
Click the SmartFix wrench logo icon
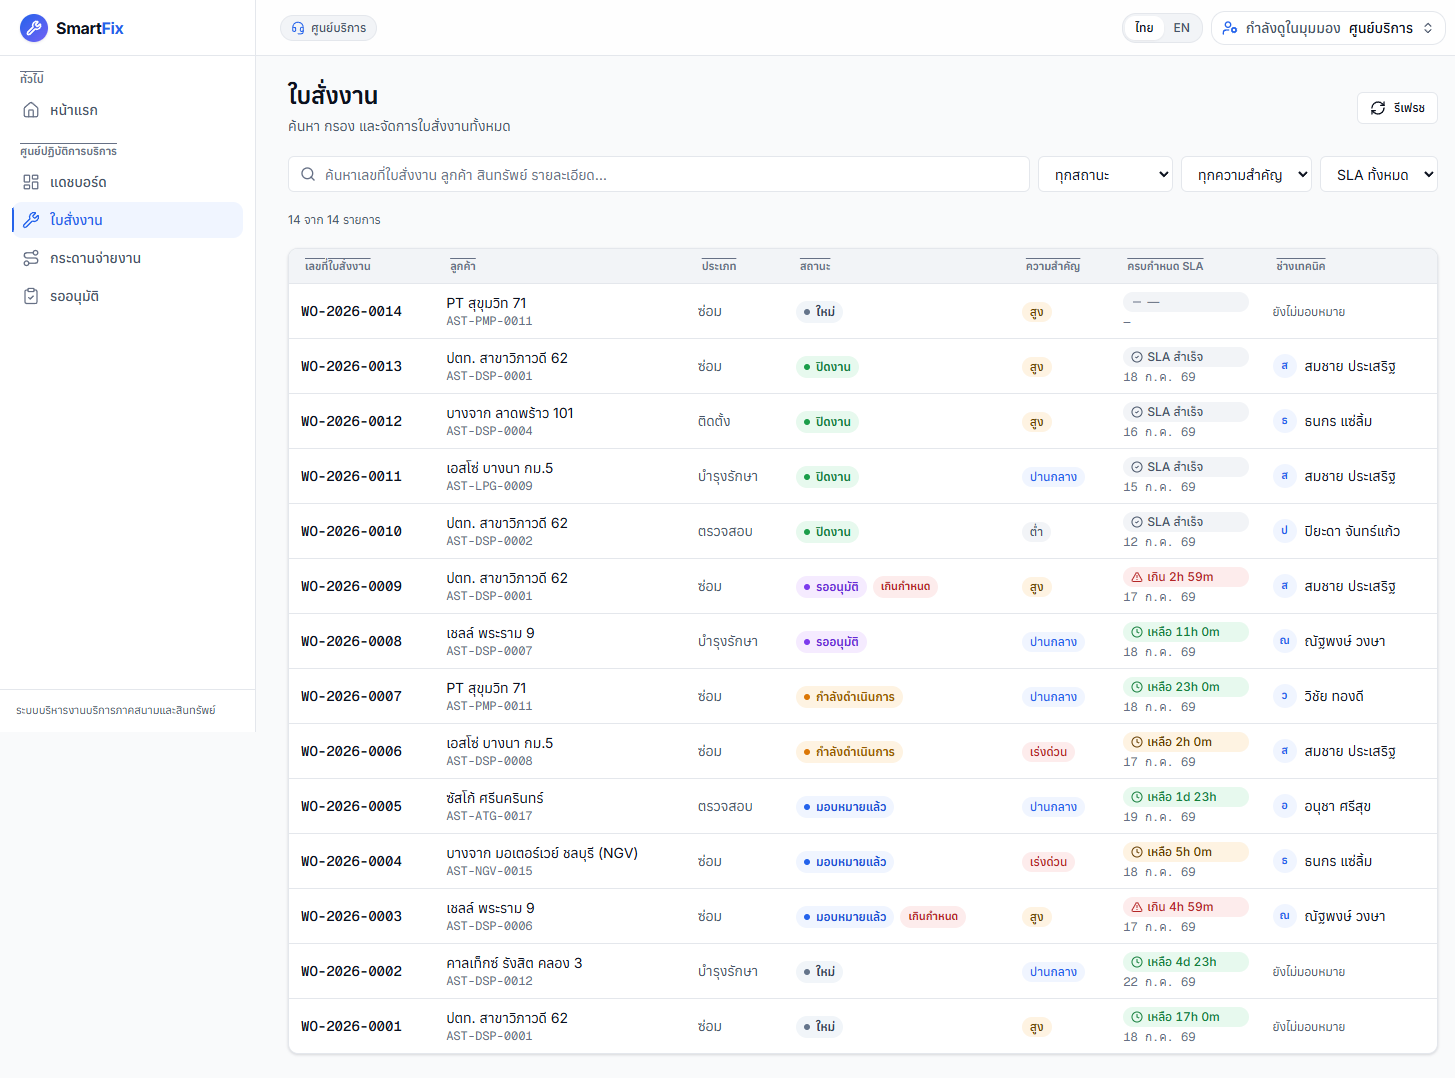[x=34, y=28]
